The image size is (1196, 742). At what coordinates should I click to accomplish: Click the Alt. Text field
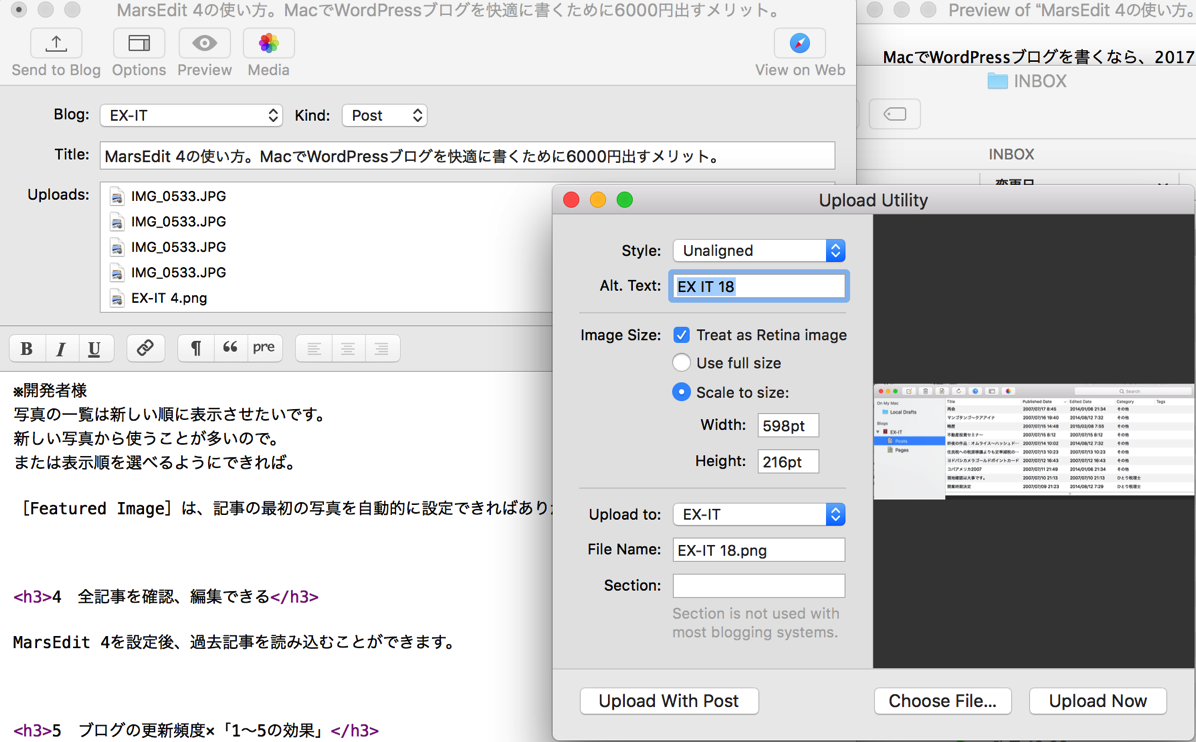click(759, 286)
